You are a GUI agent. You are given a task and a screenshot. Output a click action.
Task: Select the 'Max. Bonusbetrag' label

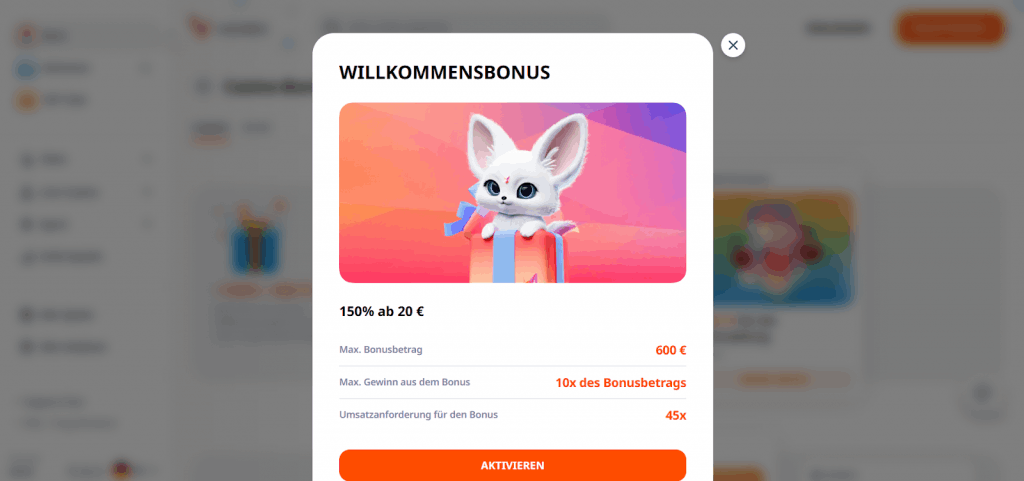click(x=381, y=349)
